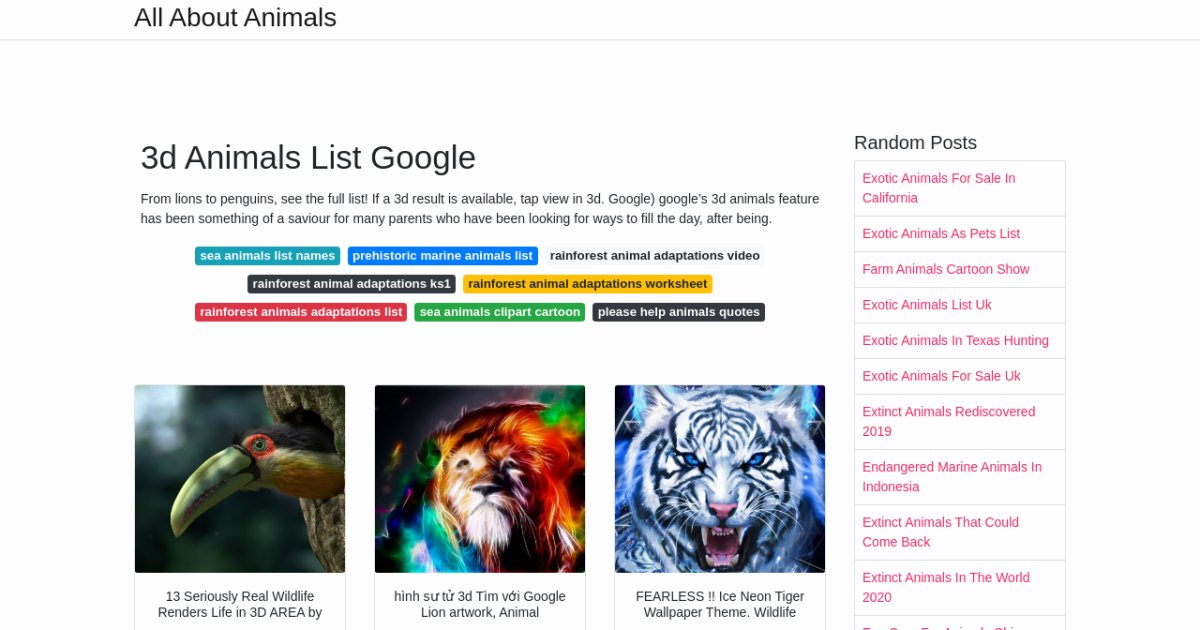
Task: Open the 'sea animals clipart cartoon' tag
Action: (500, 312)
